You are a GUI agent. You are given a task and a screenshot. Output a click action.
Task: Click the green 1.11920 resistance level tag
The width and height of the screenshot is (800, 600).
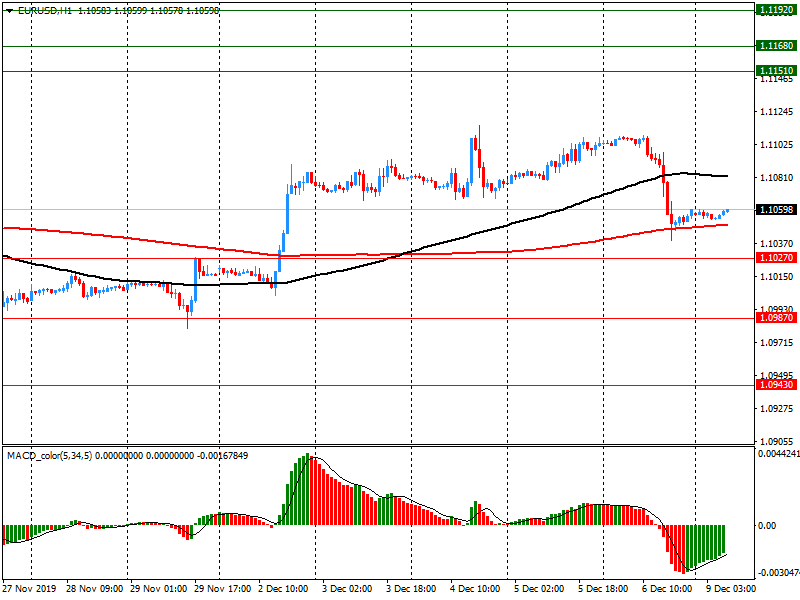pos(776,10)
